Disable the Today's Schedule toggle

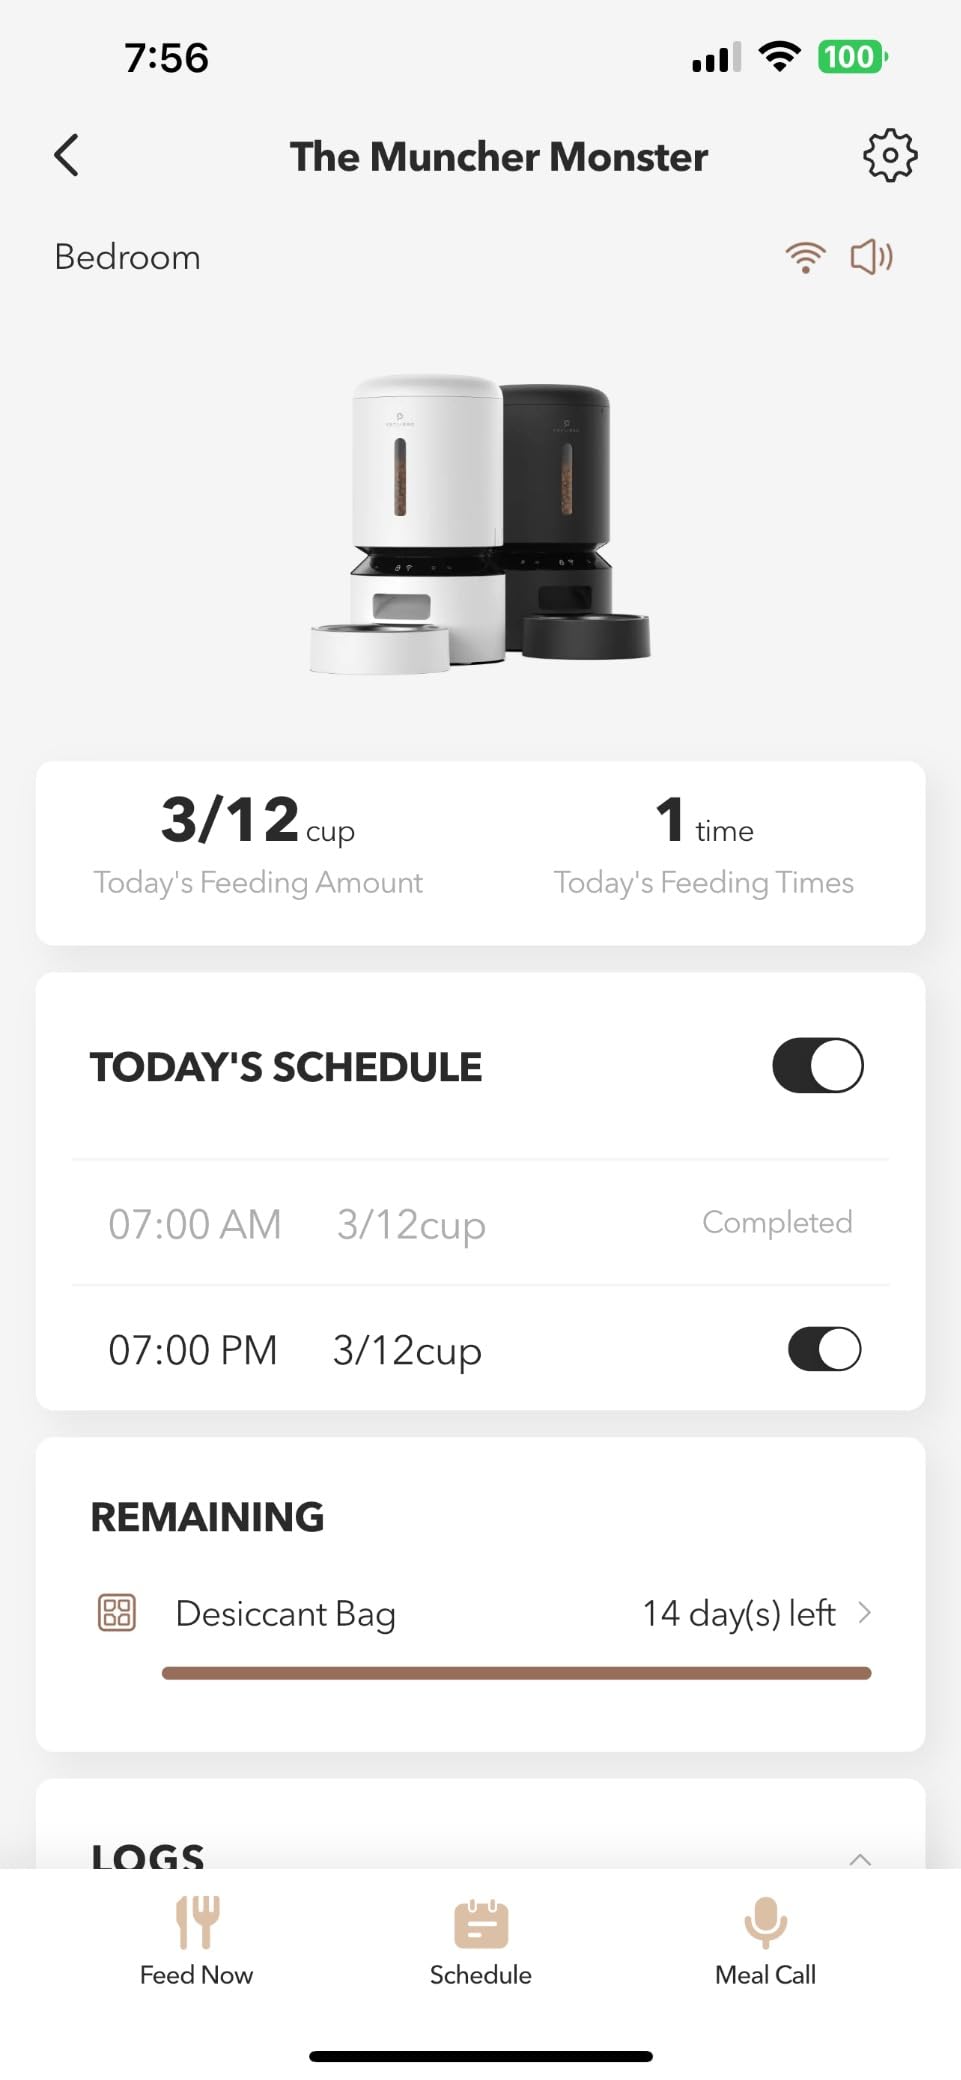pos(818,1066)
